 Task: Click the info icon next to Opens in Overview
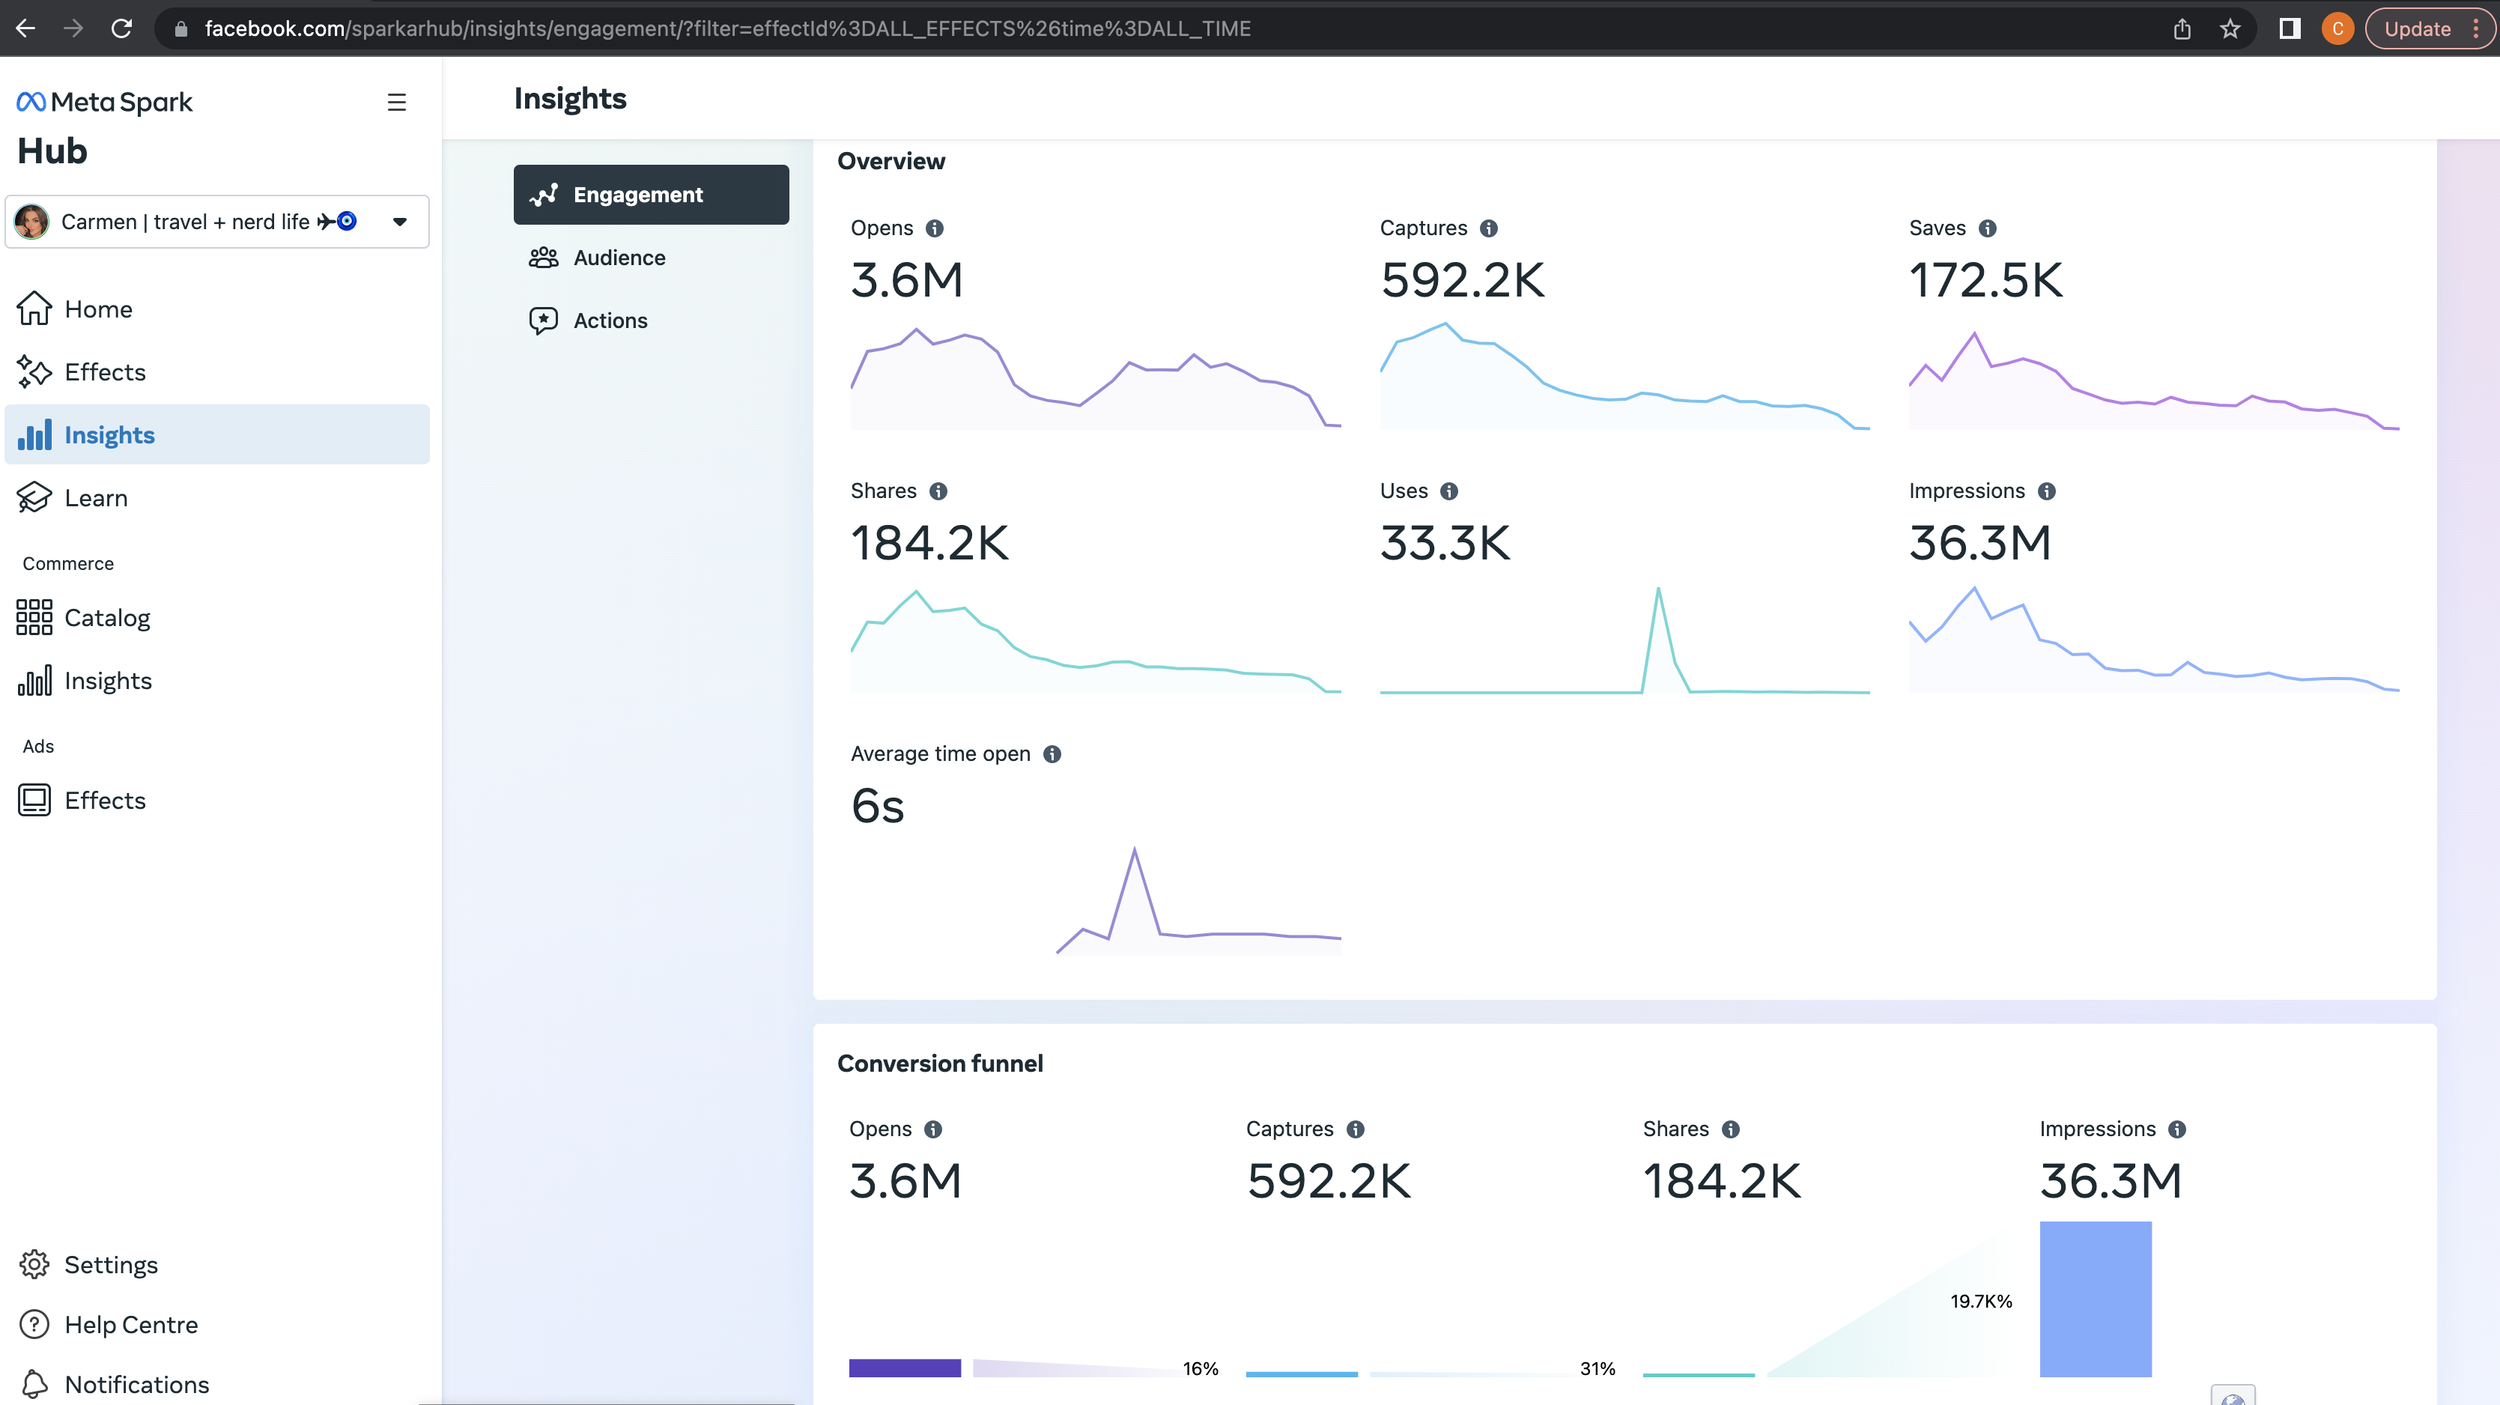(934, 228)
